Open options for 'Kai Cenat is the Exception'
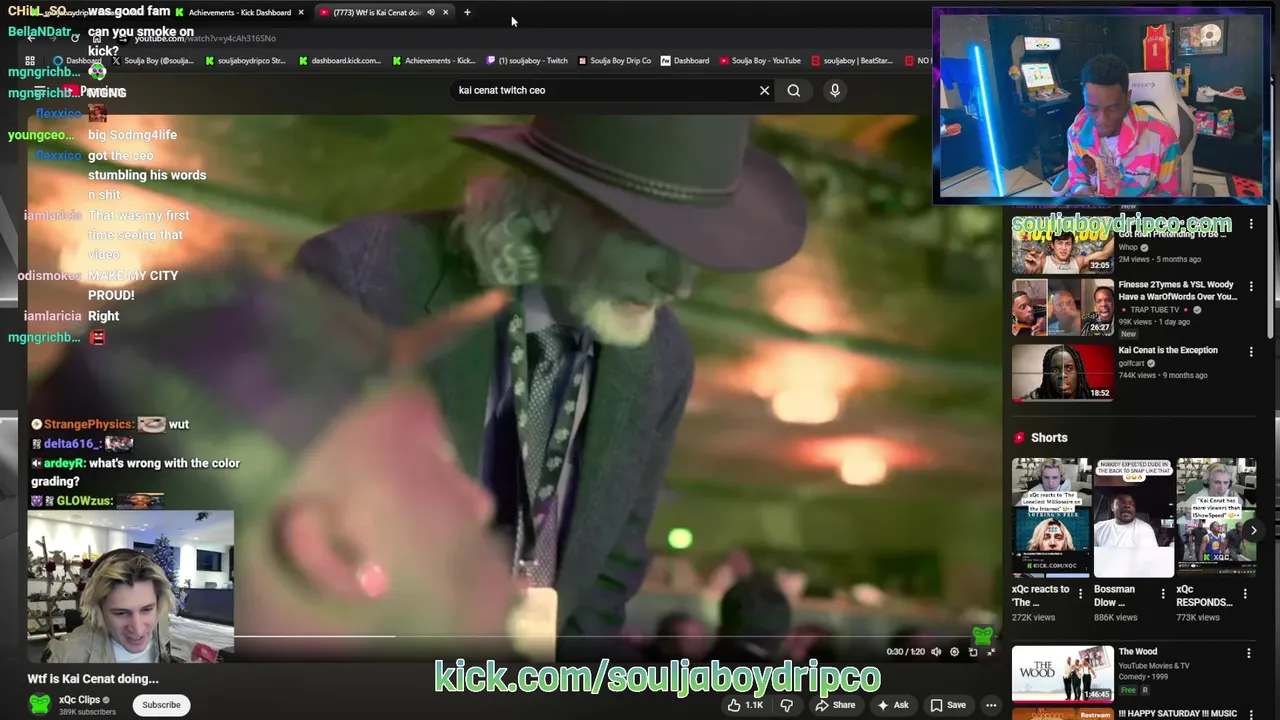Viewport: 1280px width, 720px height. coord(1251,352)
